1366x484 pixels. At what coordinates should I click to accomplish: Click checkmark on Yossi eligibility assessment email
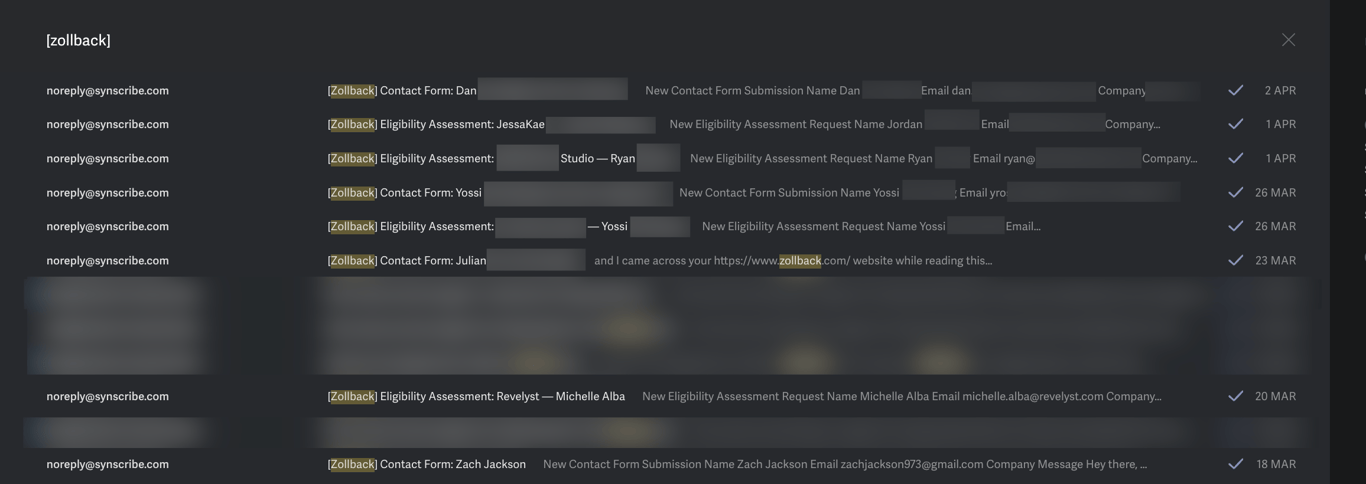click(x=1236, y=226)
